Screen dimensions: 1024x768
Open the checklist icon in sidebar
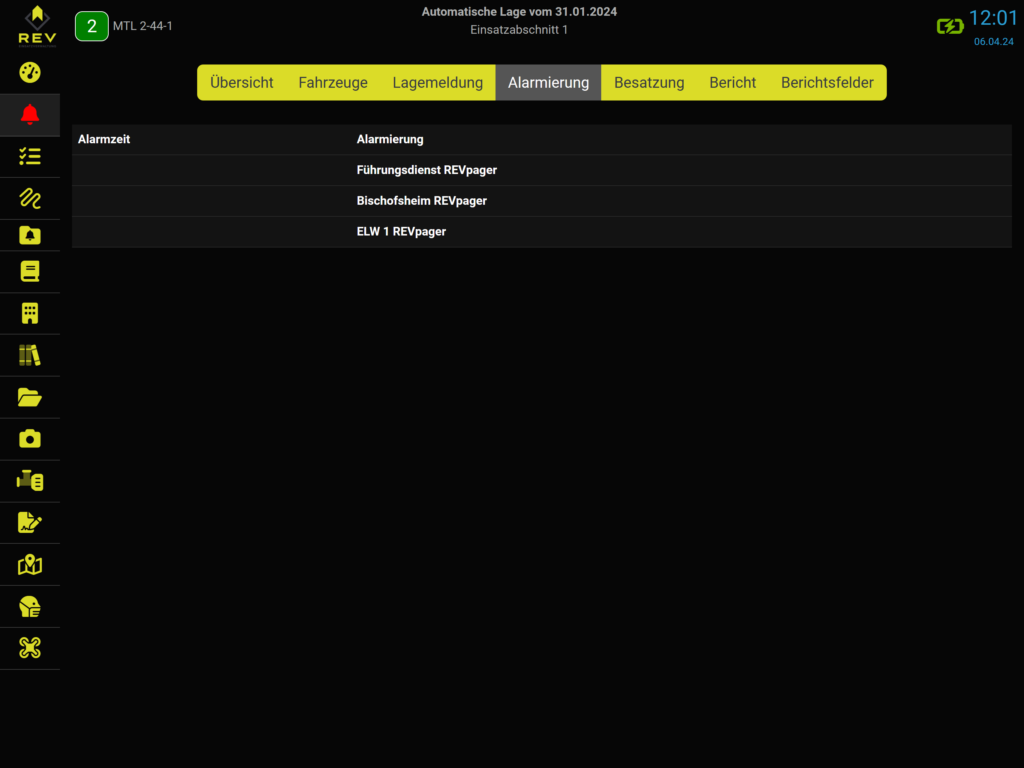click(30, 156)
